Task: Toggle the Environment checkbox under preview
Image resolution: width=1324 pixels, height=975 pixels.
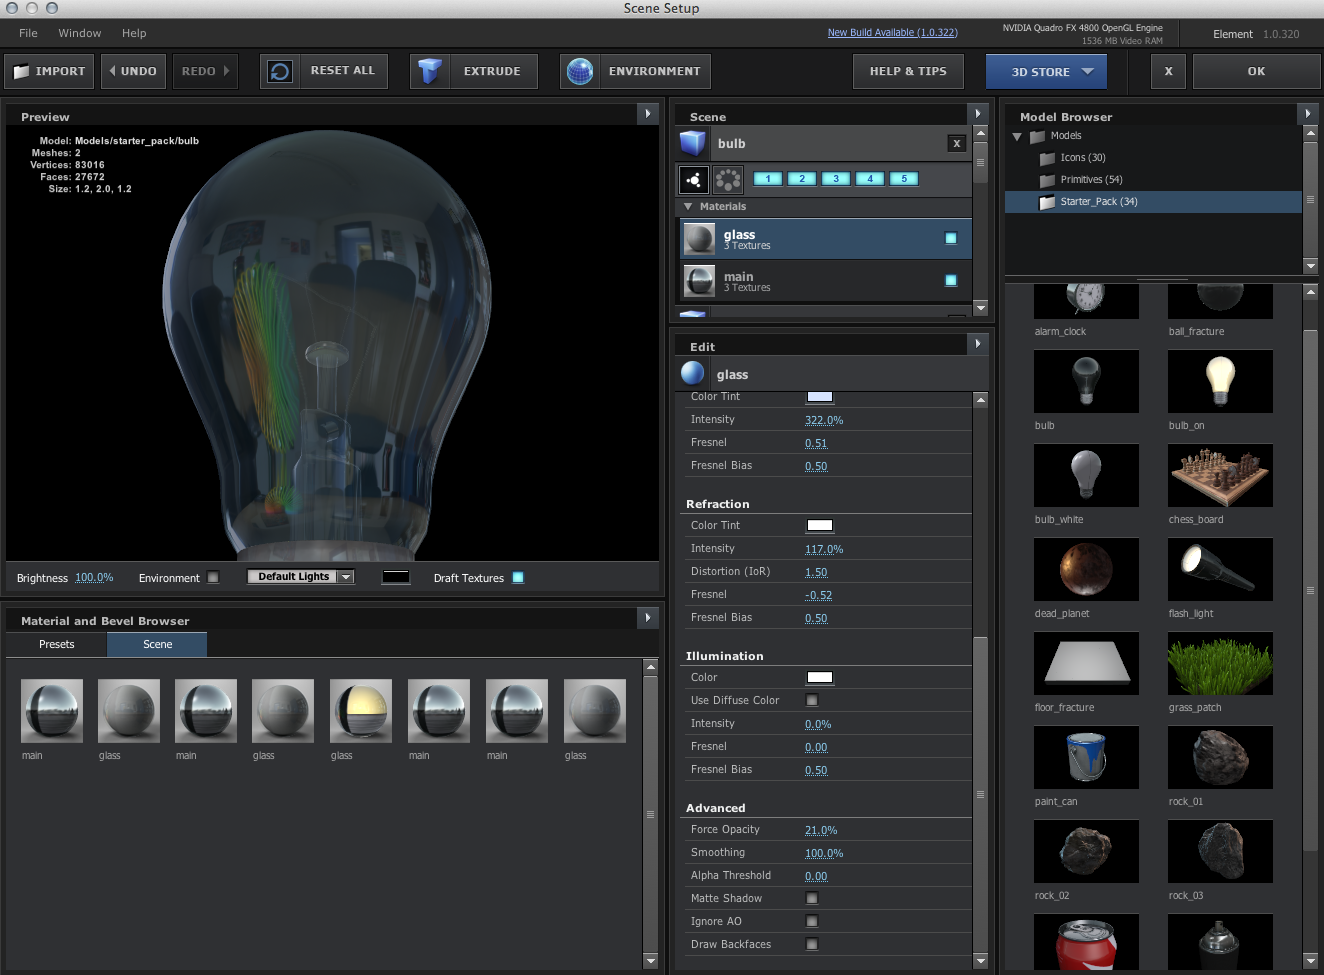Action: [x=213, y=577]
